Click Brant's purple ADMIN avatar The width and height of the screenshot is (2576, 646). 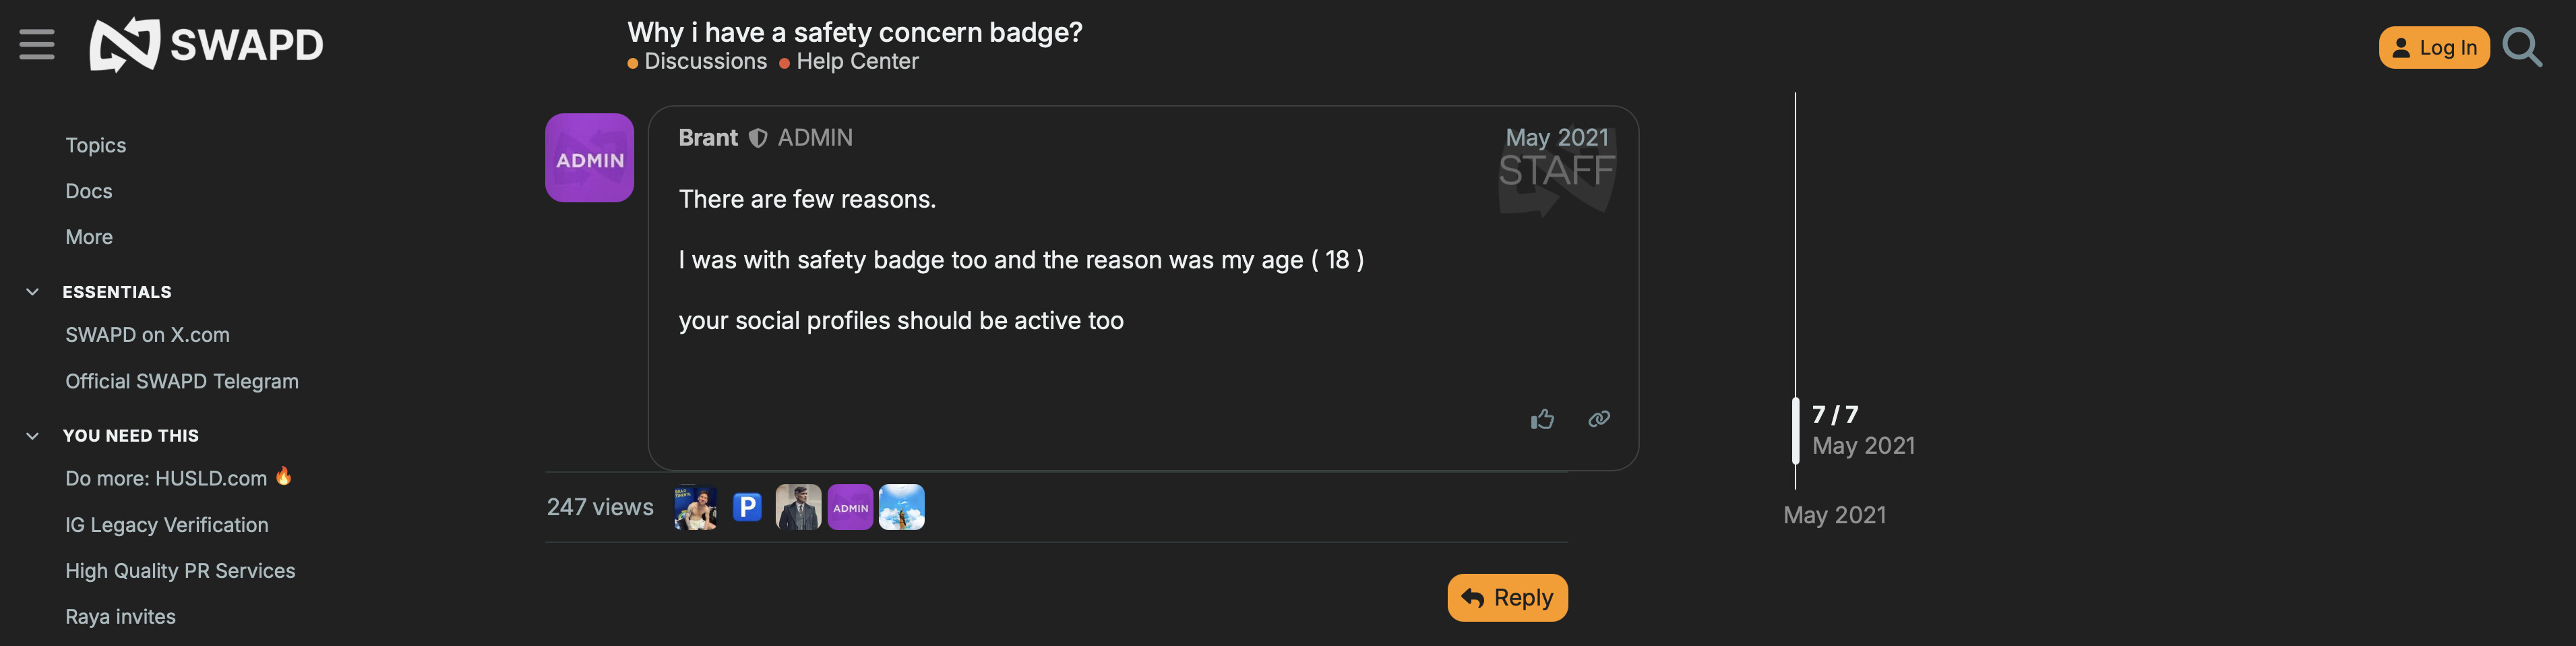589,158
